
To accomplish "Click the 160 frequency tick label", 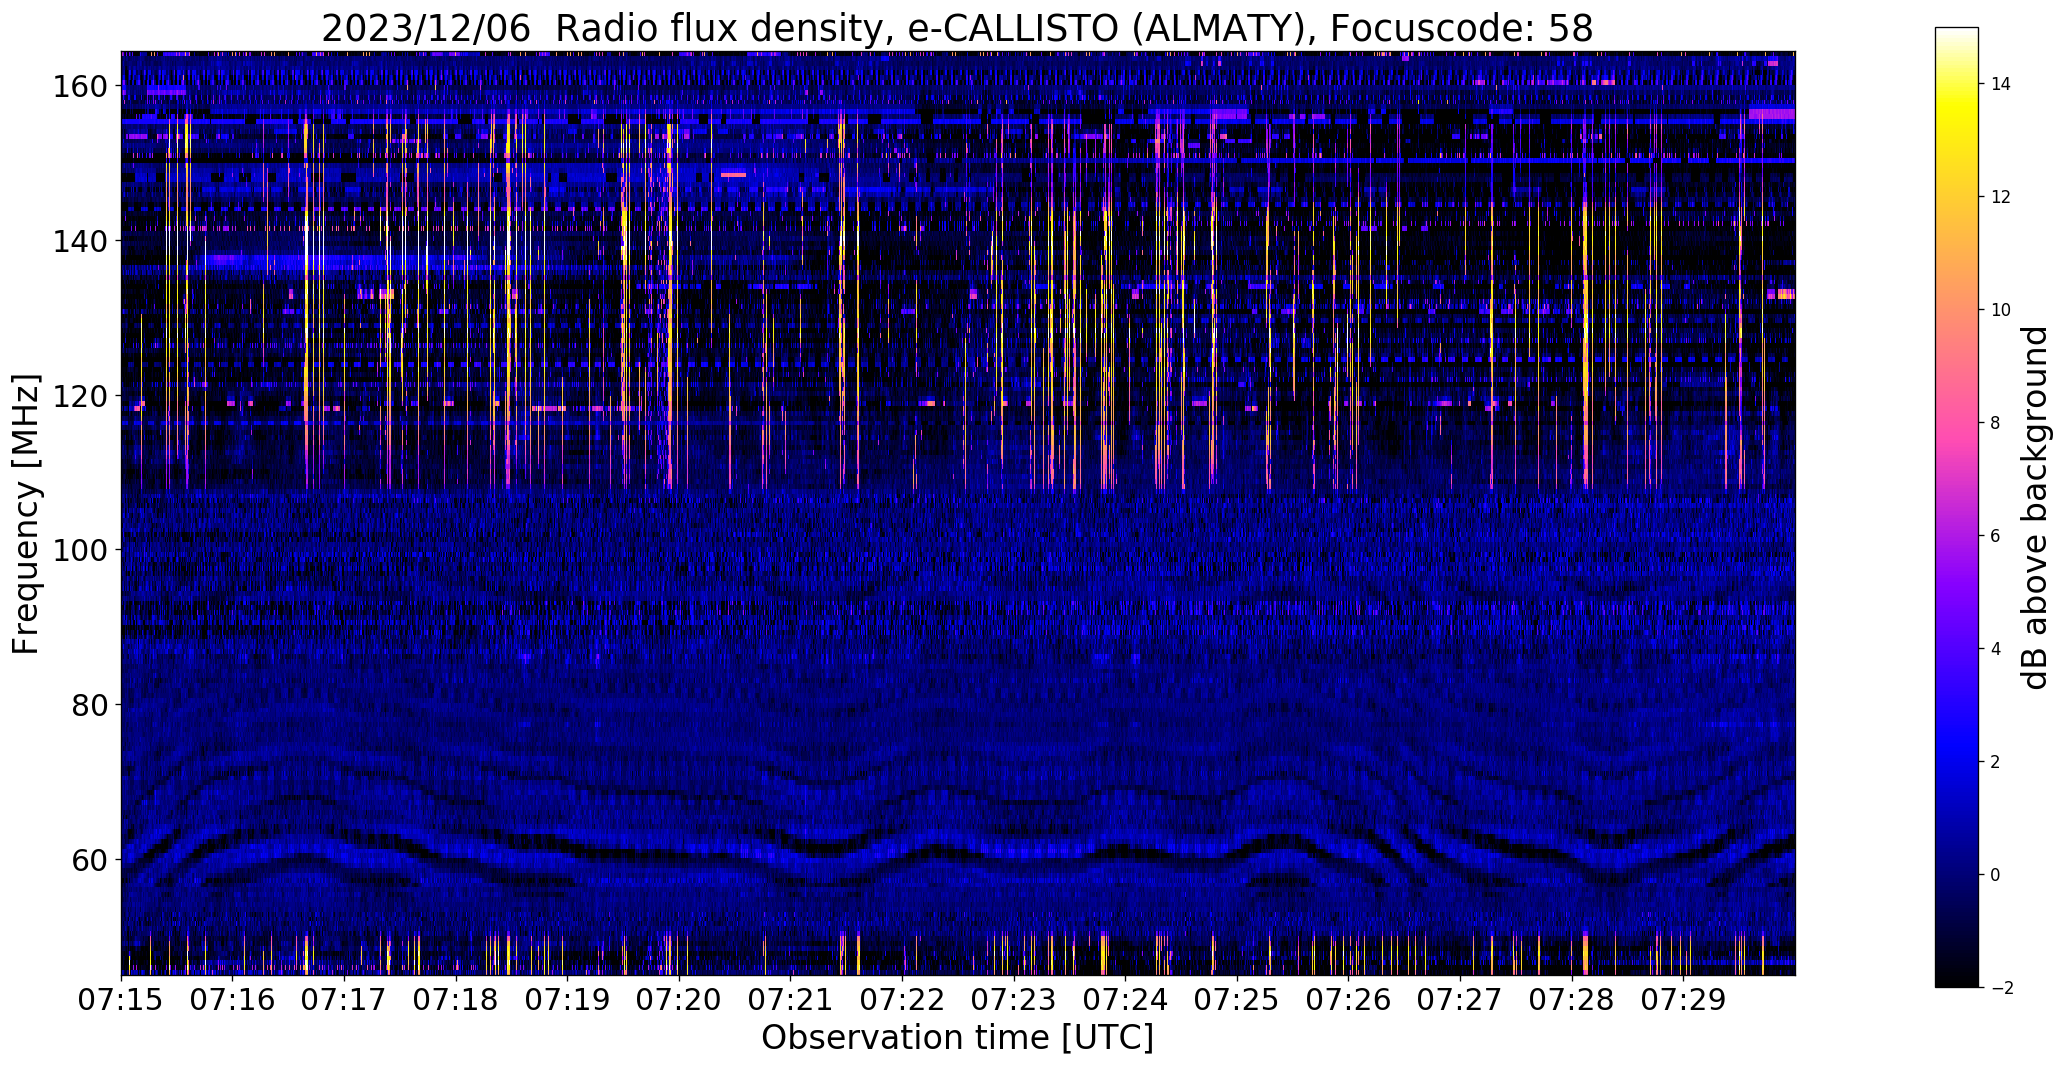I will tap(80, 87).
